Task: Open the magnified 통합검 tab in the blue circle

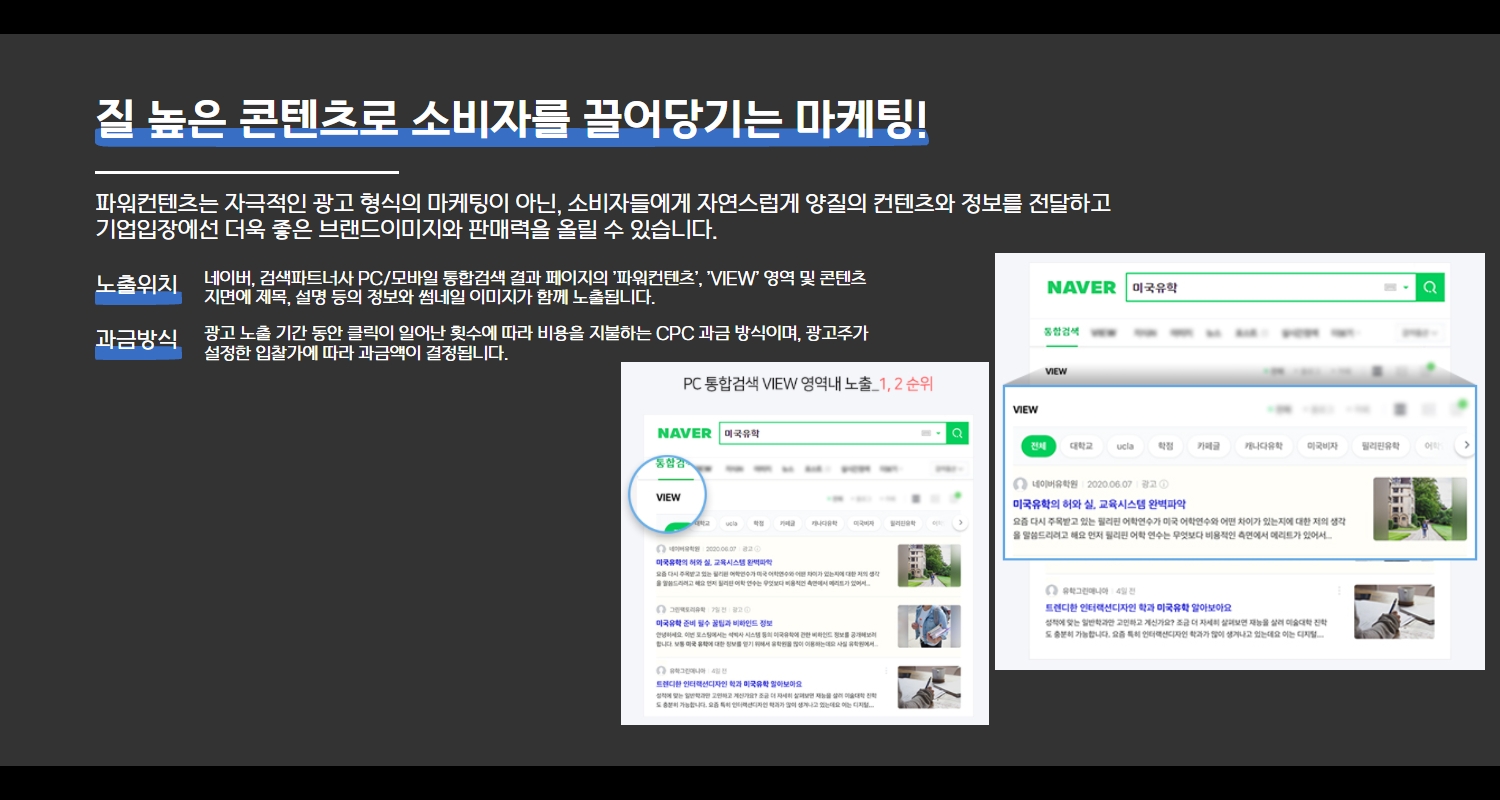Action: pyautogui.click(x=670, y=463)
